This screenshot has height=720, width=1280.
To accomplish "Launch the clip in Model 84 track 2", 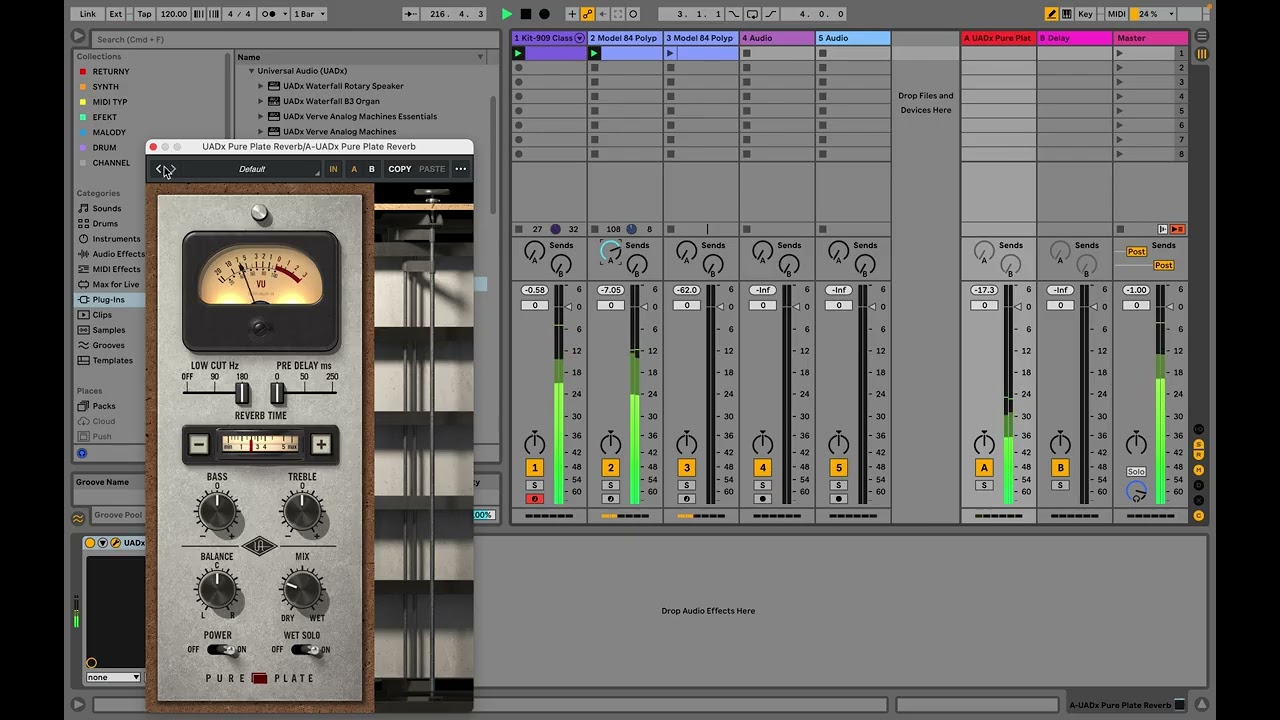I will click(594, 53).
